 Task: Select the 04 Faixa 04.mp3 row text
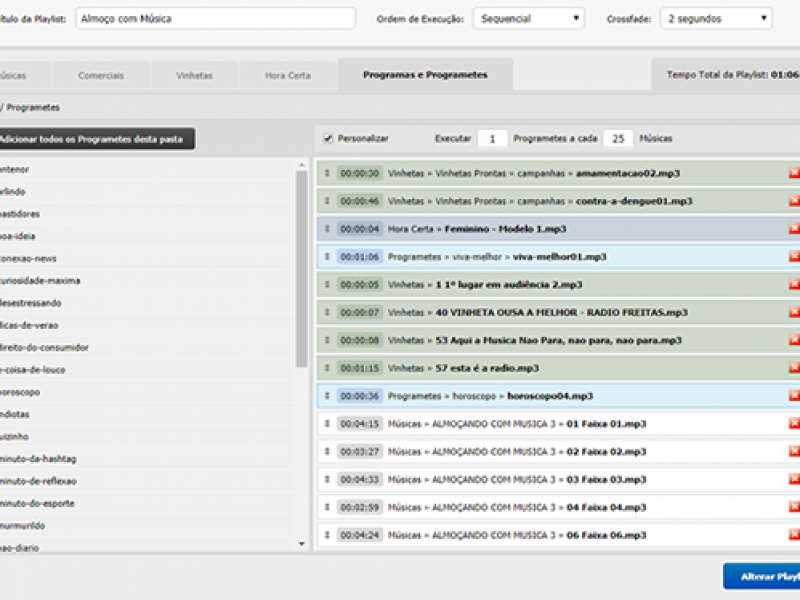(x=517, y=508)
